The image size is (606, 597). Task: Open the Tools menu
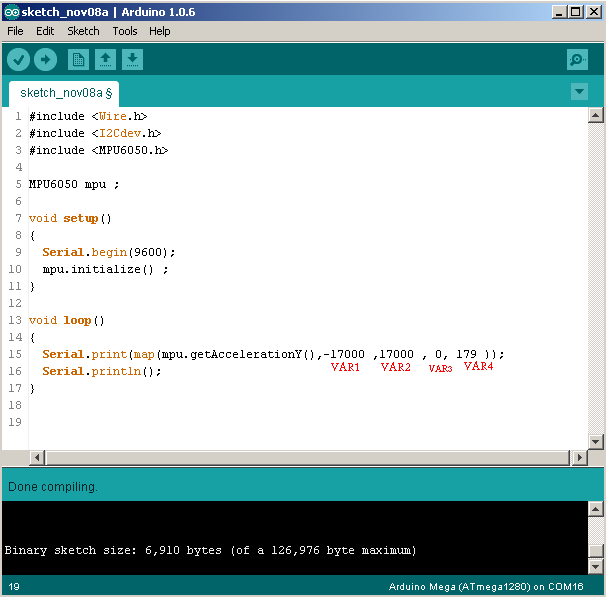124,31
